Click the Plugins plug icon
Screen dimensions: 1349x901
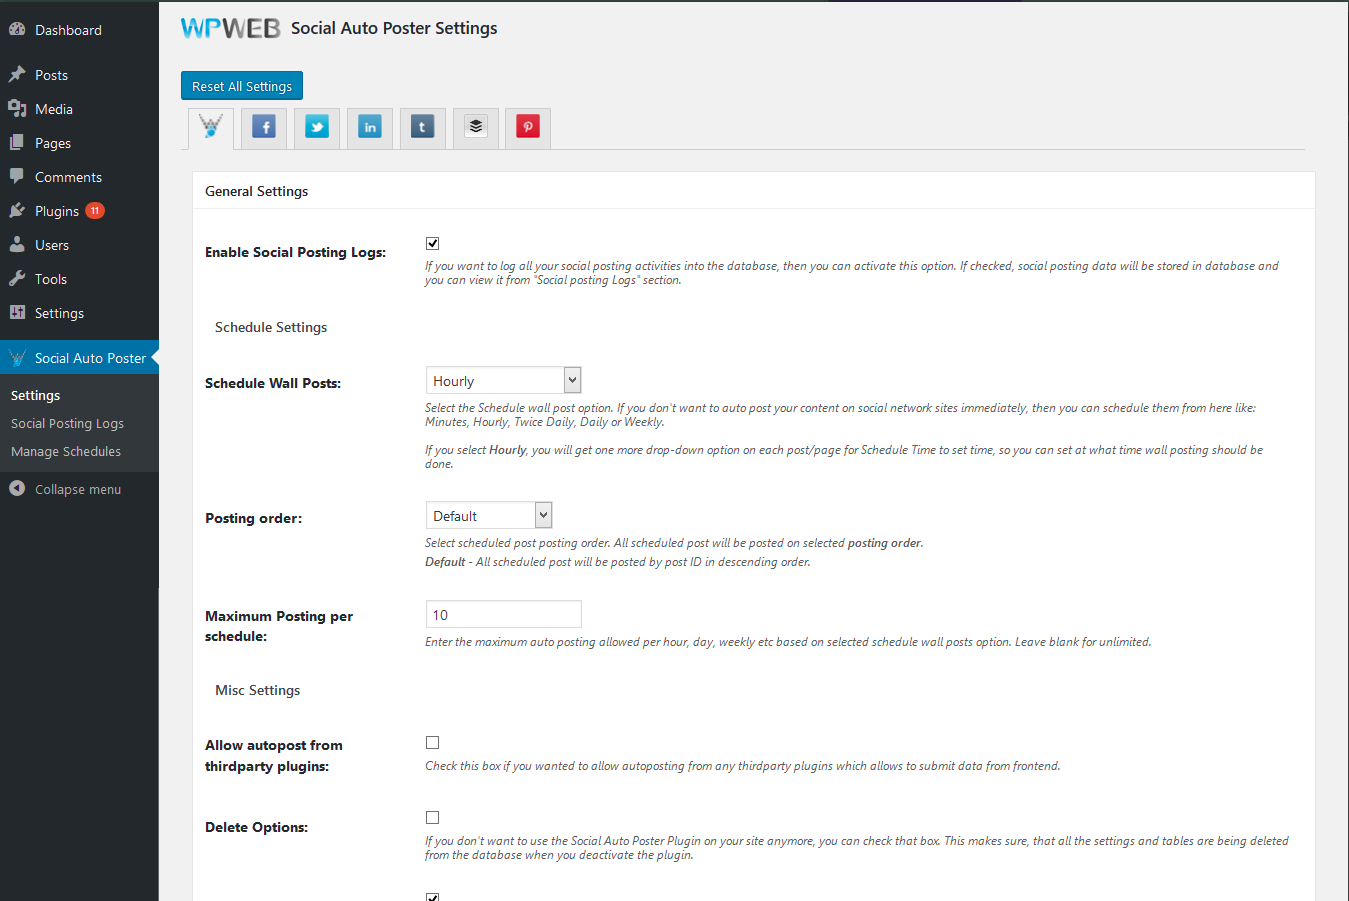tap(17, 210)
